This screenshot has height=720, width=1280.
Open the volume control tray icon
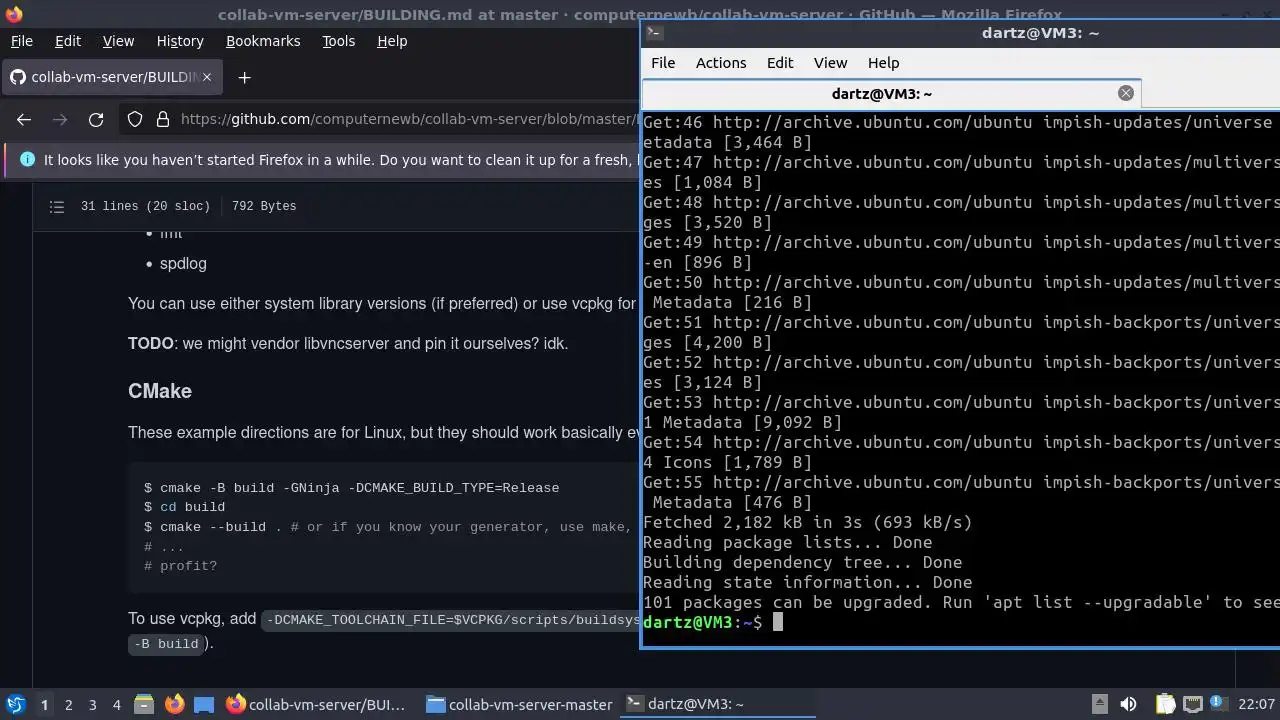click(x=1128, y=704)
